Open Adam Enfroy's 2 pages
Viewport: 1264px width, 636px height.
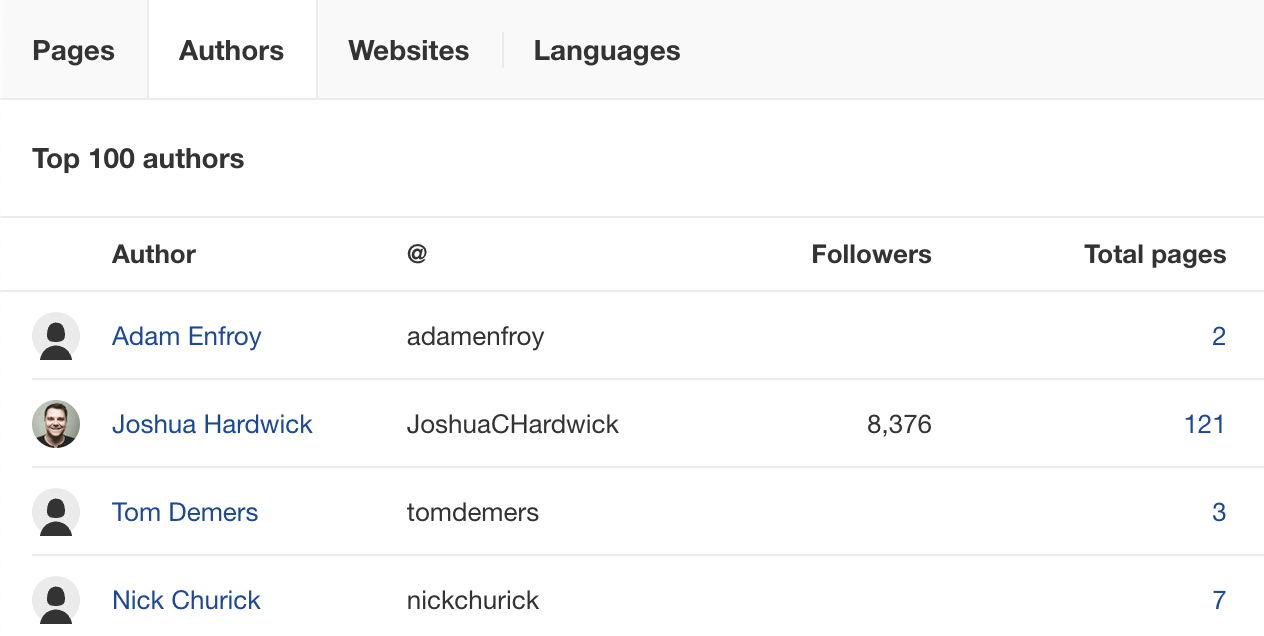1219,336
